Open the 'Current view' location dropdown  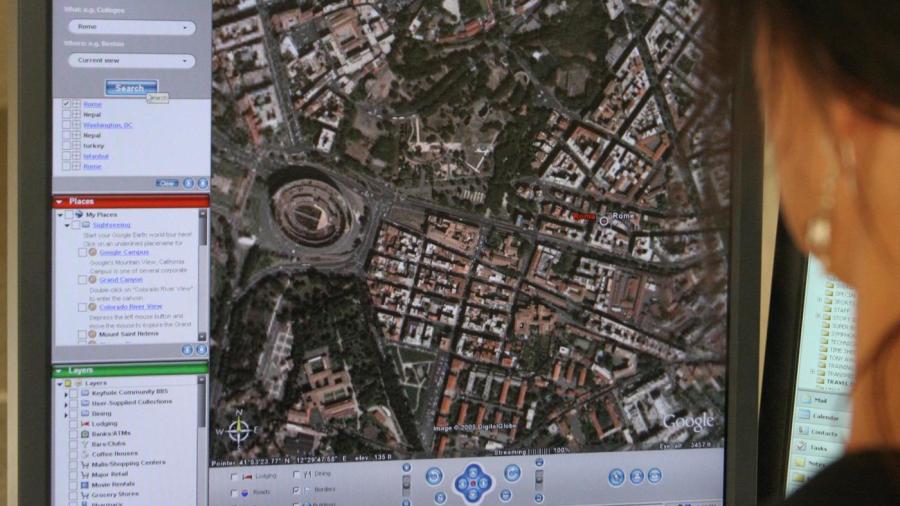[131, 60]
